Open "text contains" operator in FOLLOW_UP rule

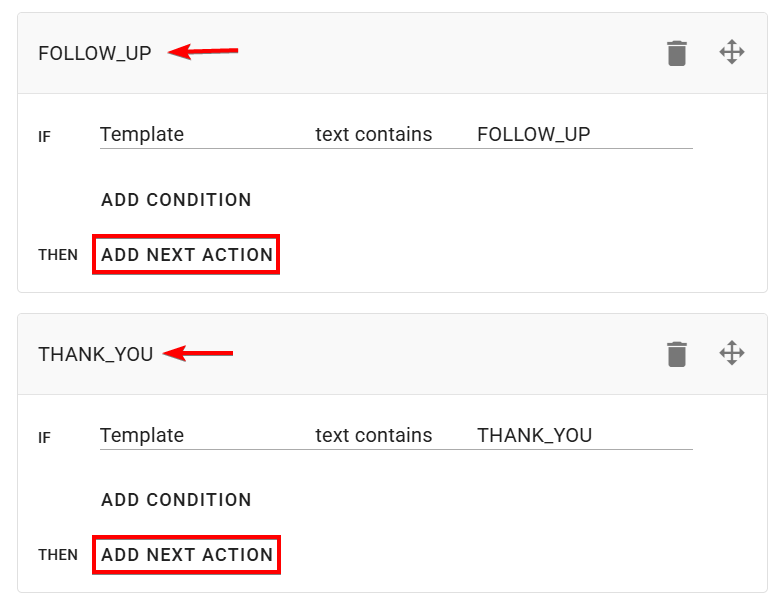point(374,134)
